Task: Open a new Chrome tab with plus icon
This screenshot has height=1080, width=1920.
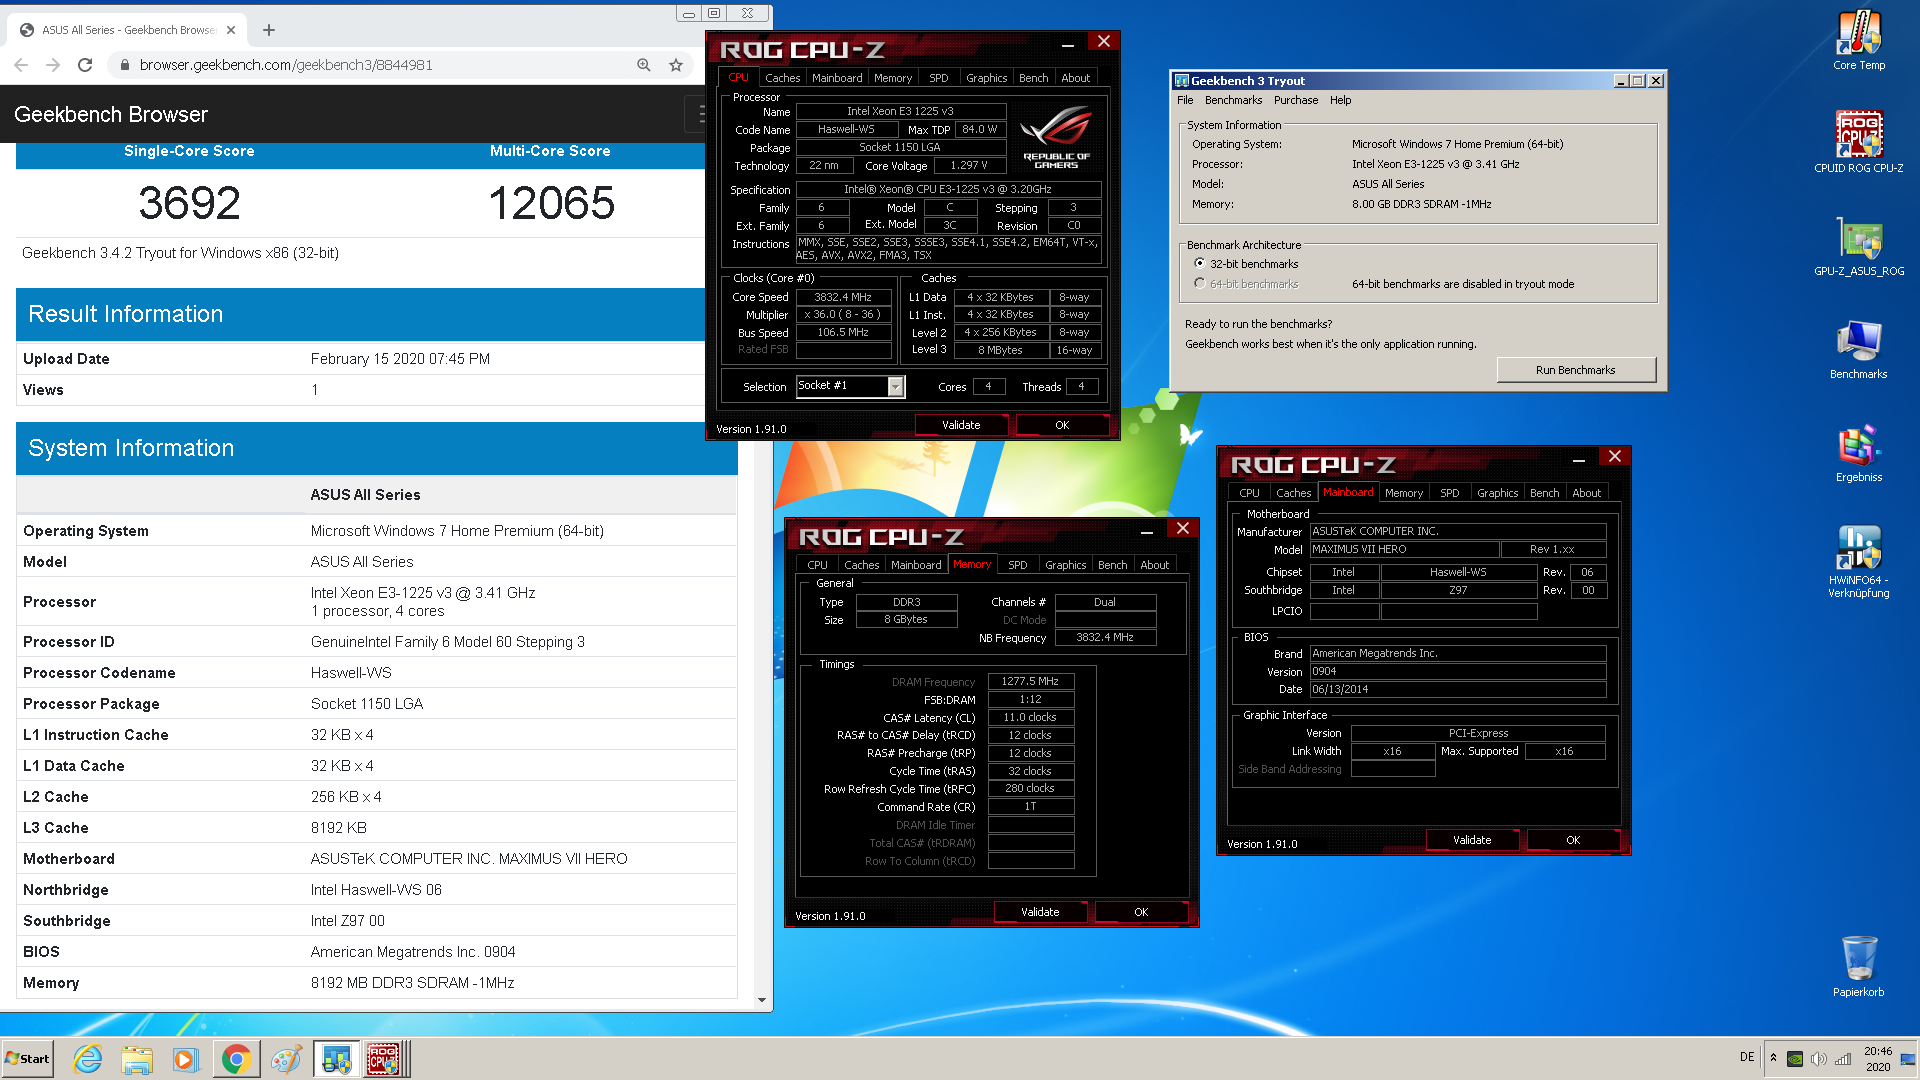Action: point(268,30)
